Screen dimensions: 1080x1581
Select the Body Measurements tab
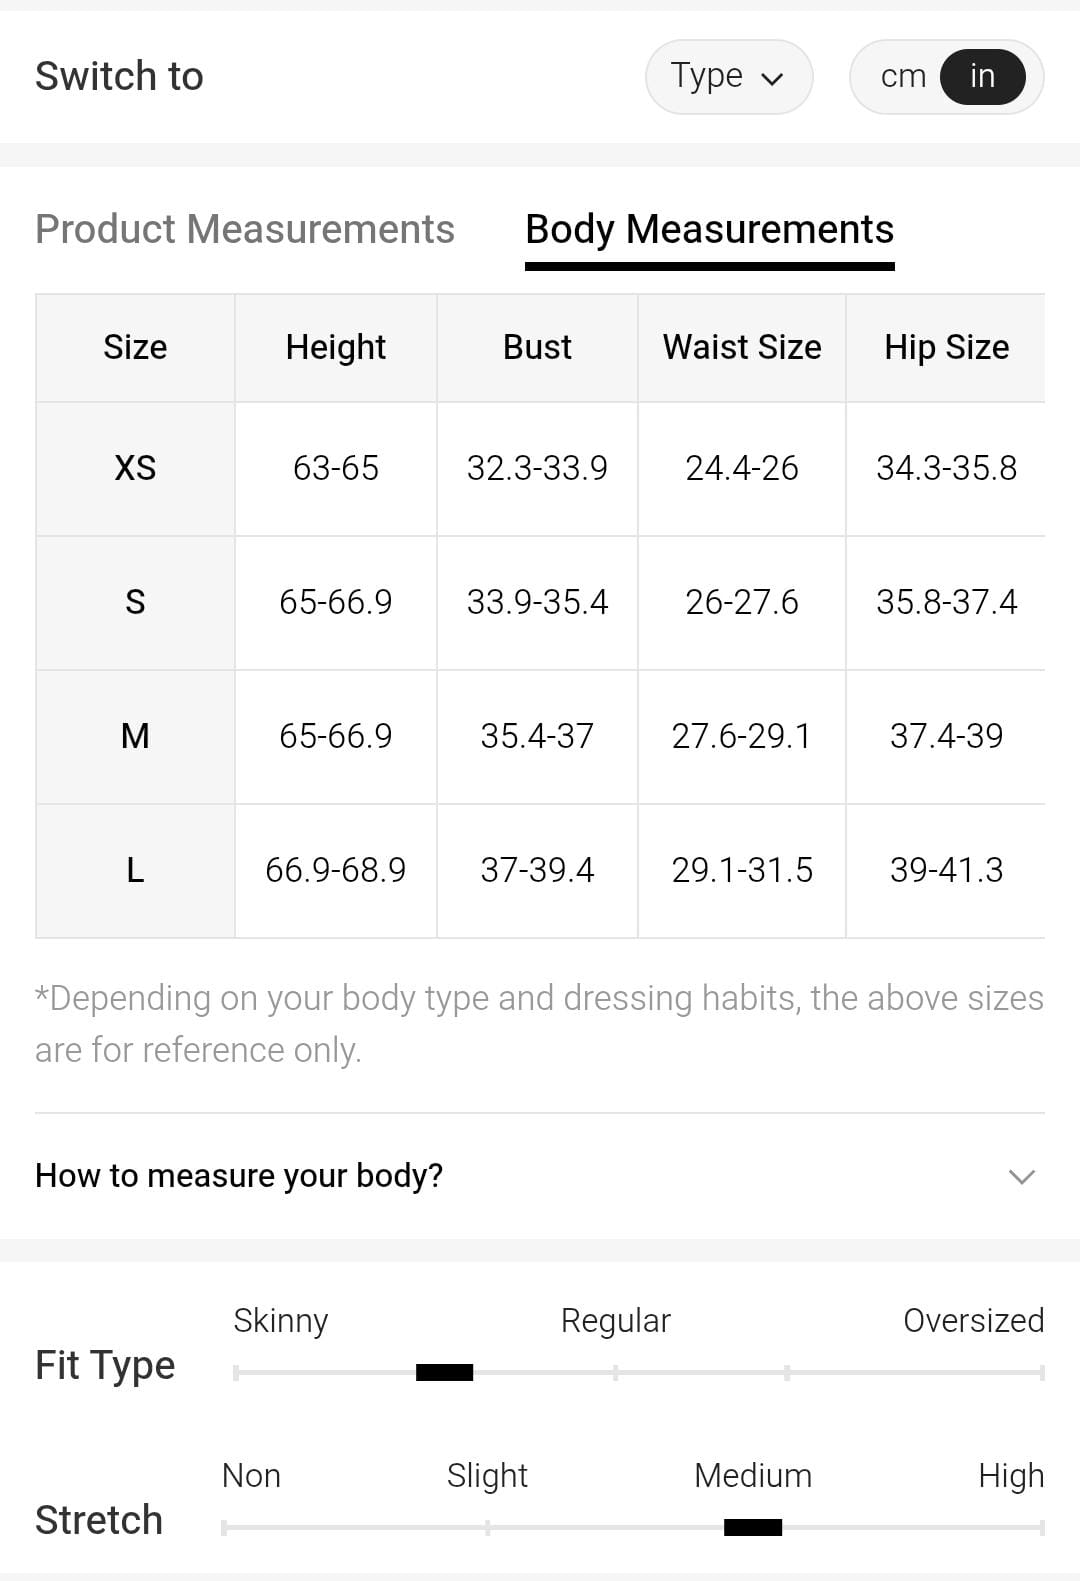pyautogui.click(x=709, y=229)
